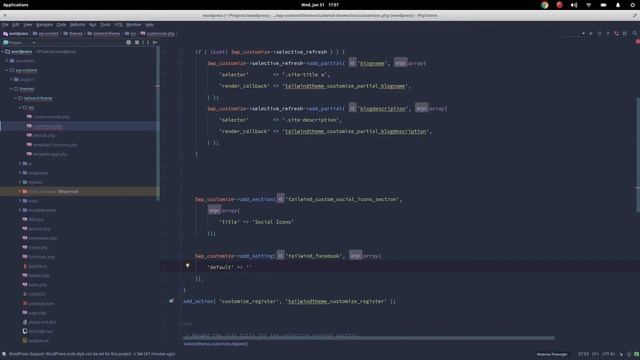Select functions.php in project tree

[41, 257]
